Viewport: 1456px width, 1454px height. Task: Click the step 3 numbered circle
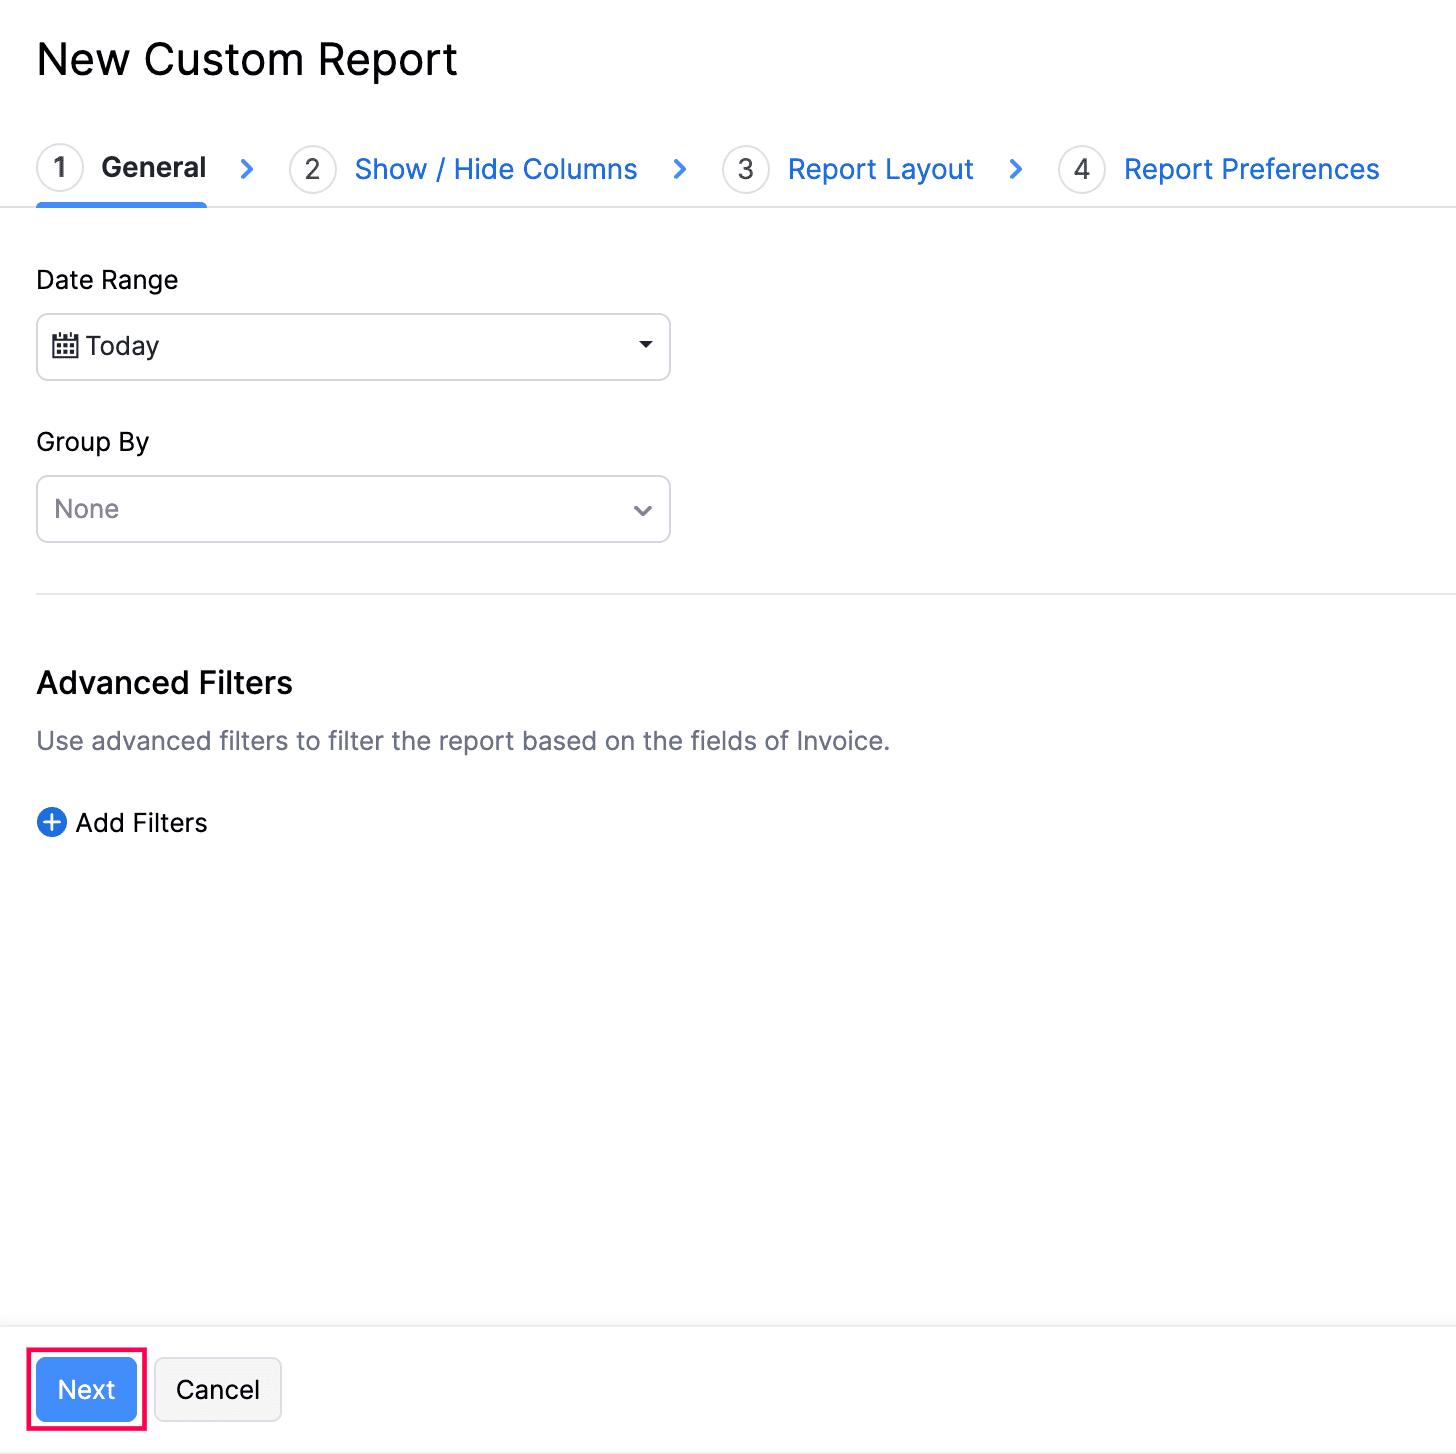pyautogui.click(x=745, y=169)
